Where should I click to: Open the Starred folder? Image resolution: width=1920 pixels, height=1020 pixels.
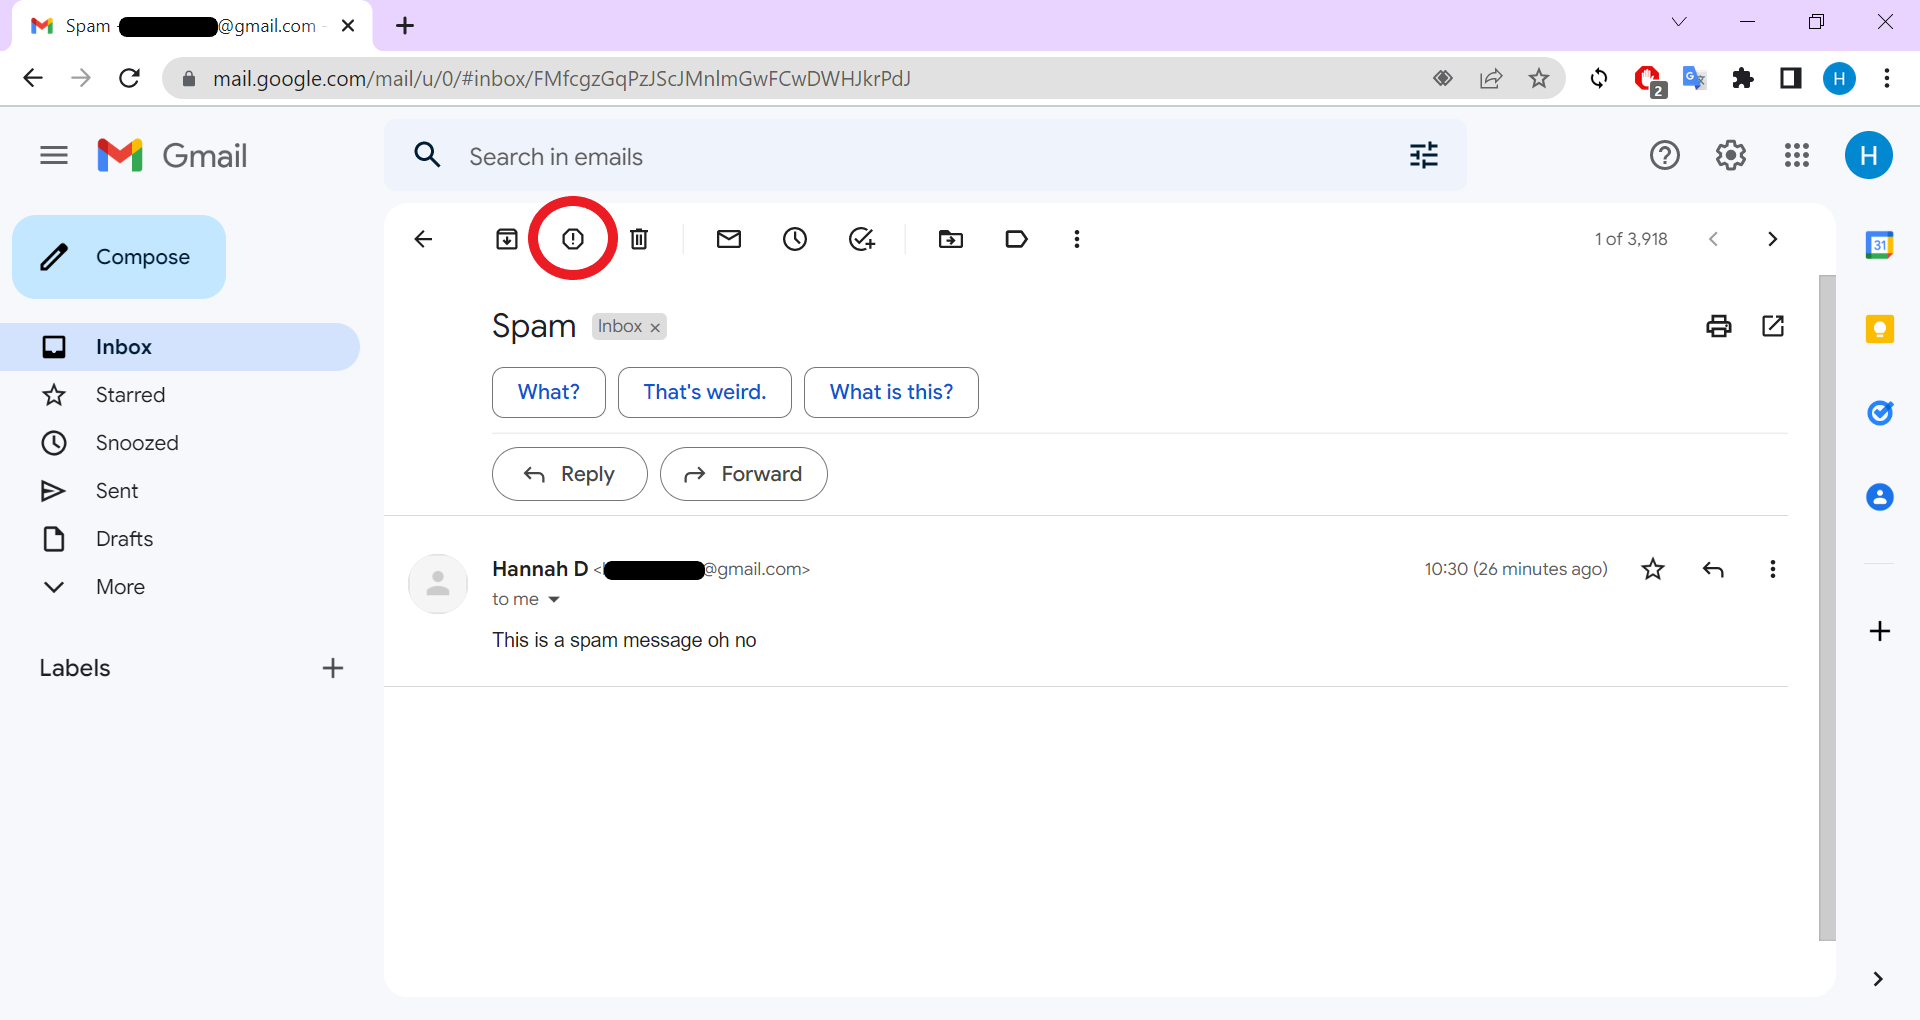(180, 395)
